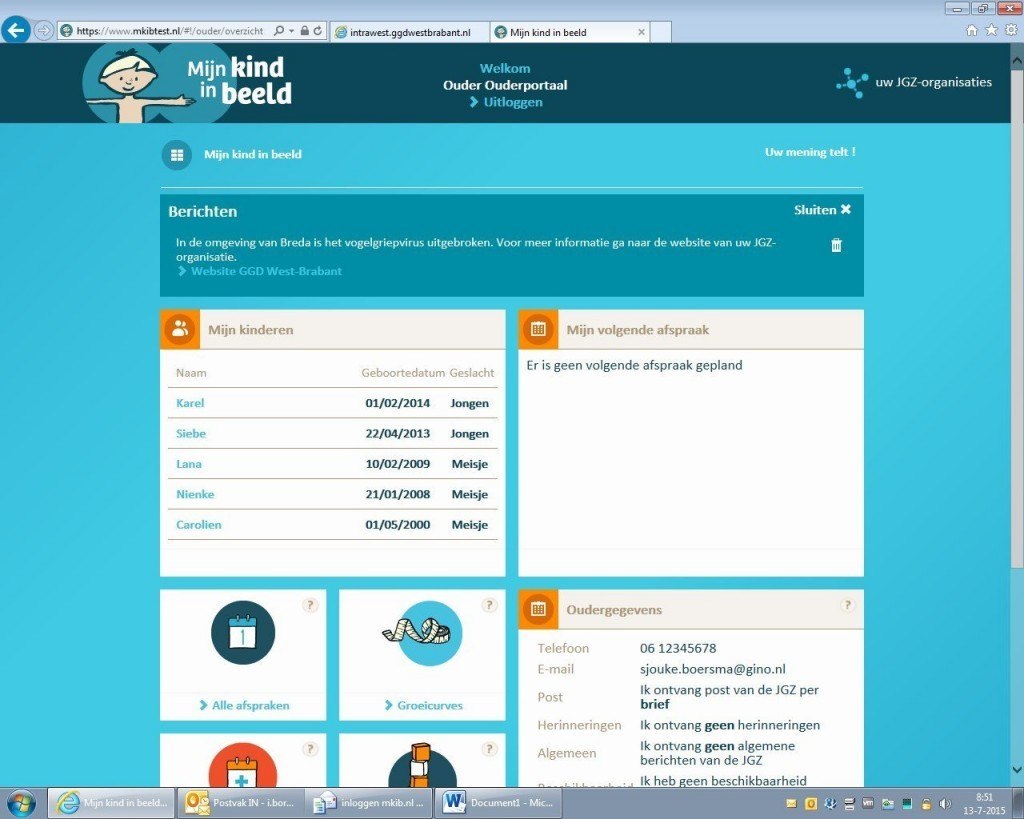The width and height of the screenshot is (1024, 819).
Task: Open child Lana's record
Action: pyautogui.click(x=189, y=464)
